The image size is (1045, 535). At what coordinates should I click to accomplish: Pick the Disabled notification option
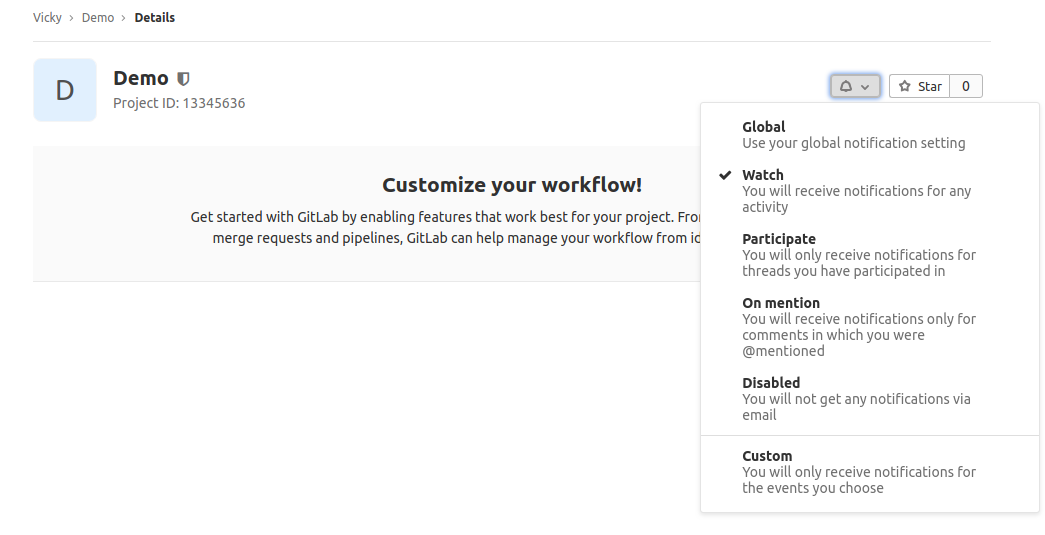(856, 398)
